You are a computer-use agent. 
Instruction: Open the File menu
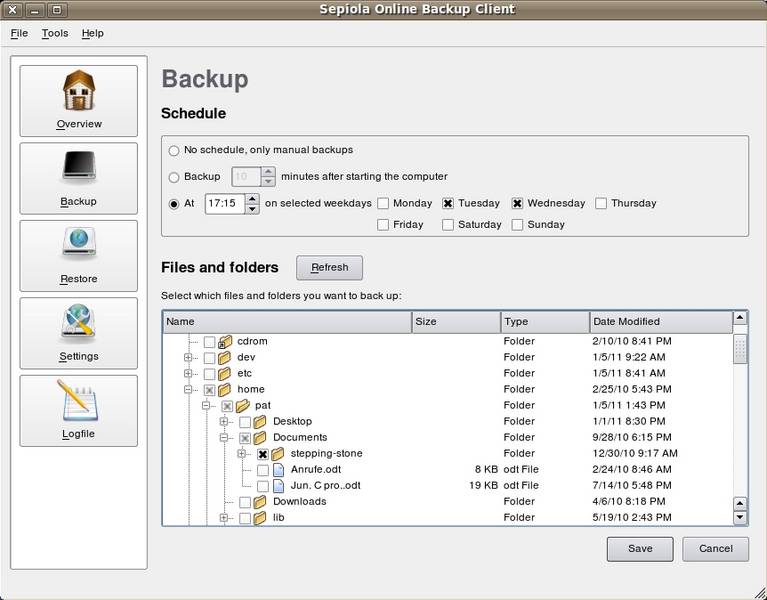pyautogui.click(x=19, y=33)
